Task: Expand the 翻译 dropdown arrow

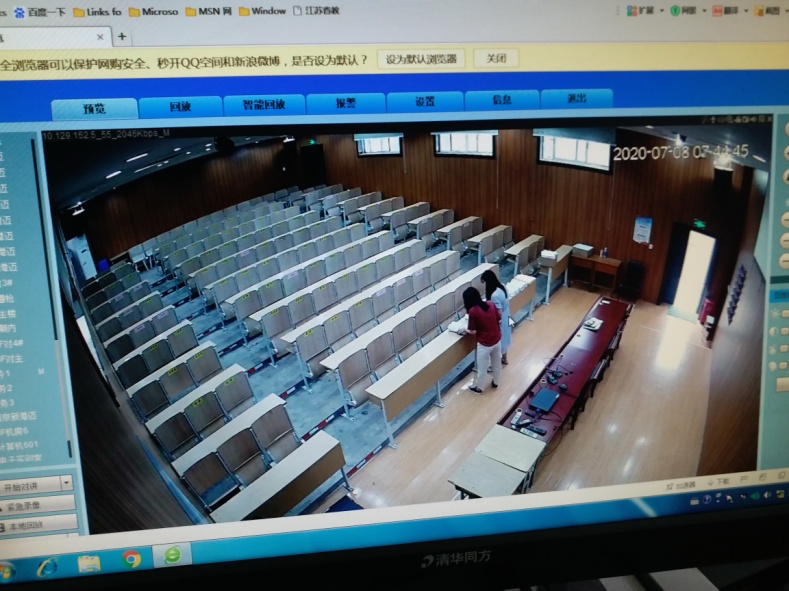Action: (x=747, y=11)
